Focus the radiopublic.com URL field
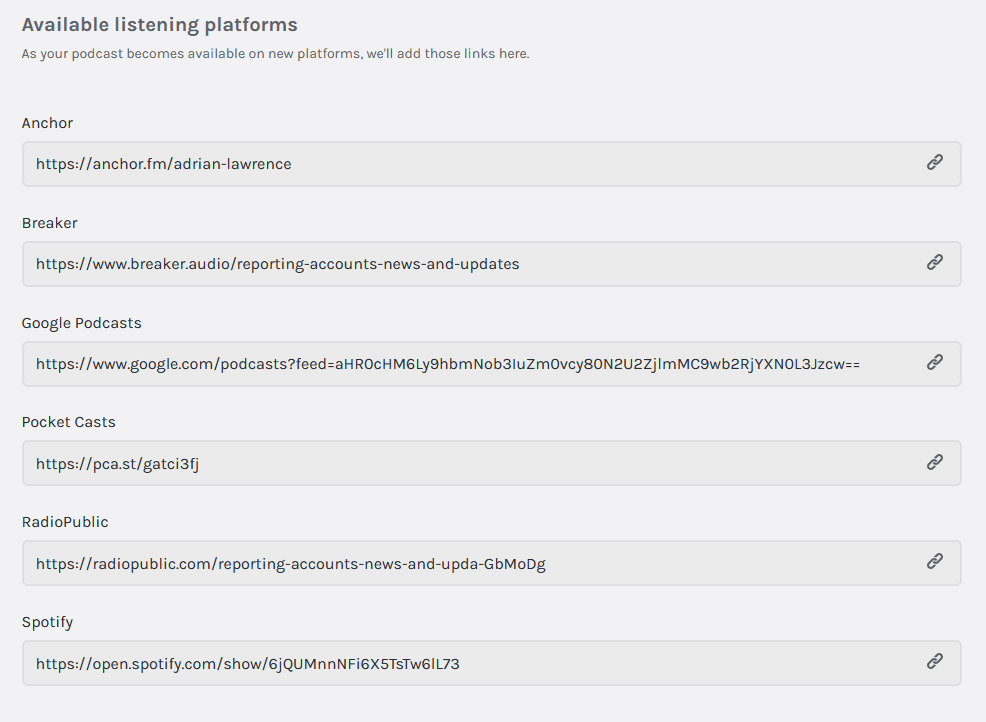Image resolution: width=986 pixels, height=722 pixels. point(492,564)
